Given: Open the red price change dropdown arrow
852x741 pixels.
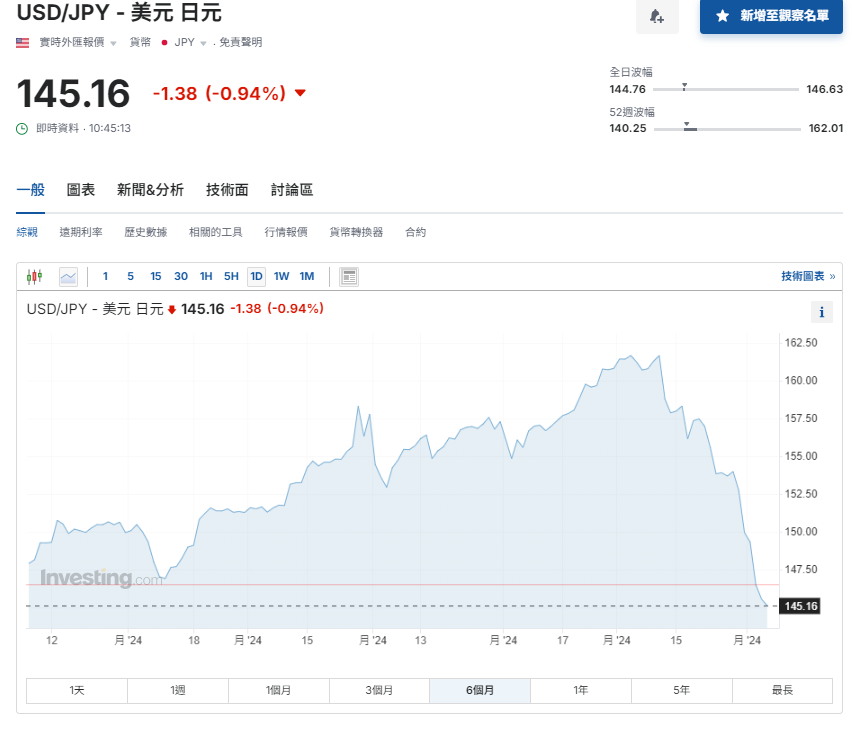Looking at the screenshot, I should 300,93.
